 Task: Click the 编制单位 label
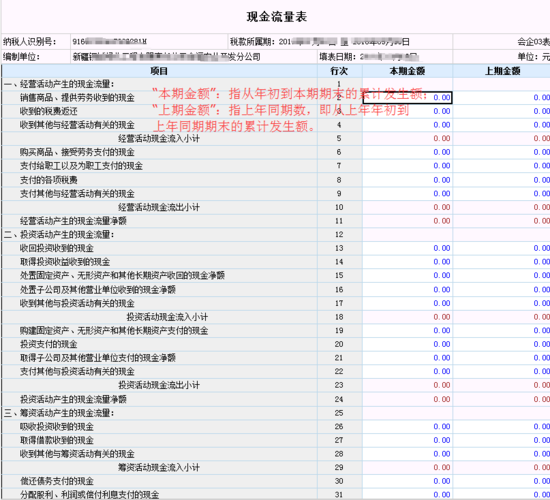[x=21, y=57]
